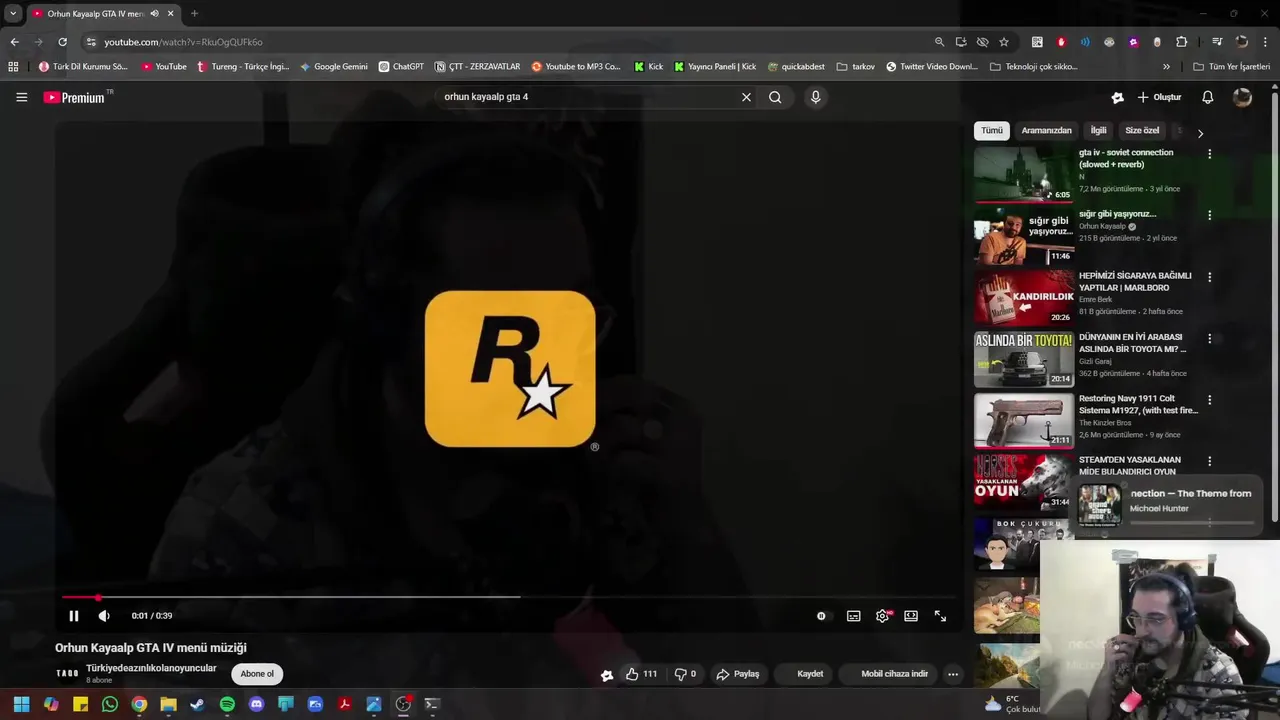Open the Tüm Yer İşaretleri folder
Image resolution: width=1280 pixels, height=720 pixels.
tap(1231, 67)
